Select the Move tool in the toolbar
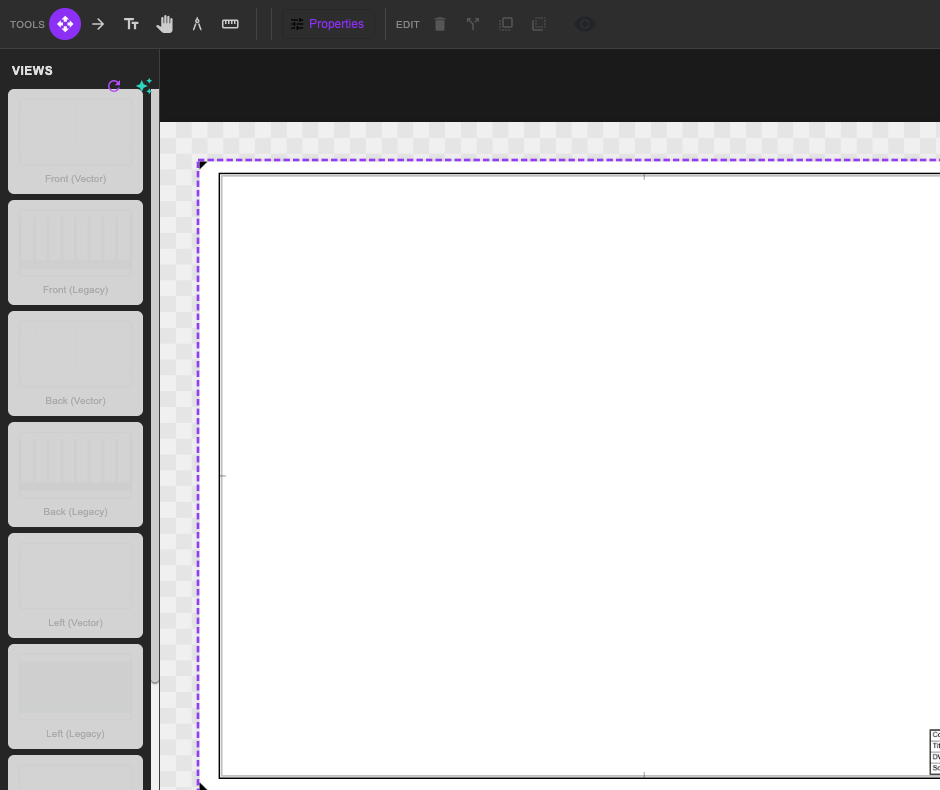Image resolution: width=940 pixels, height=790 pixels. click(x=64, y=23)
